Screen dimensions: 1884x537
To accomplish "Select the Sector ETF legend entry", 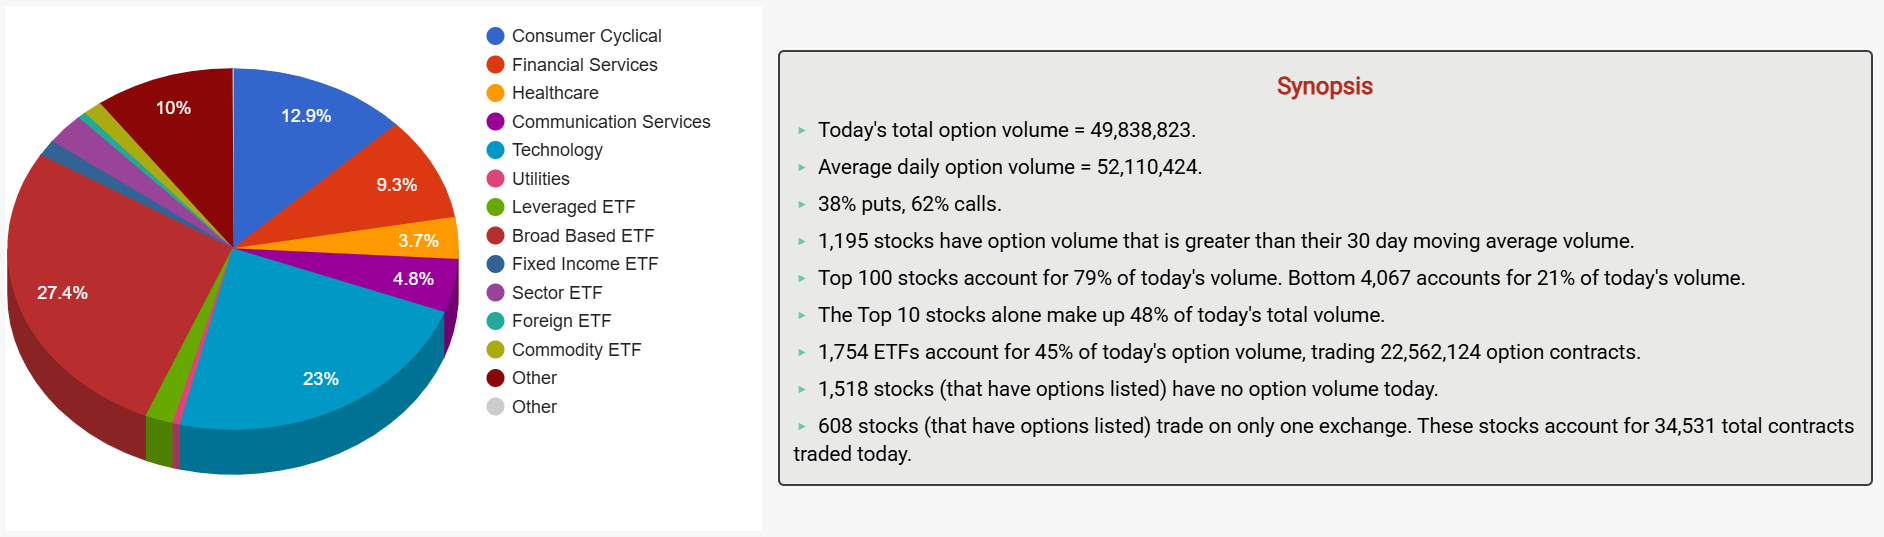I will pos(556,293).
